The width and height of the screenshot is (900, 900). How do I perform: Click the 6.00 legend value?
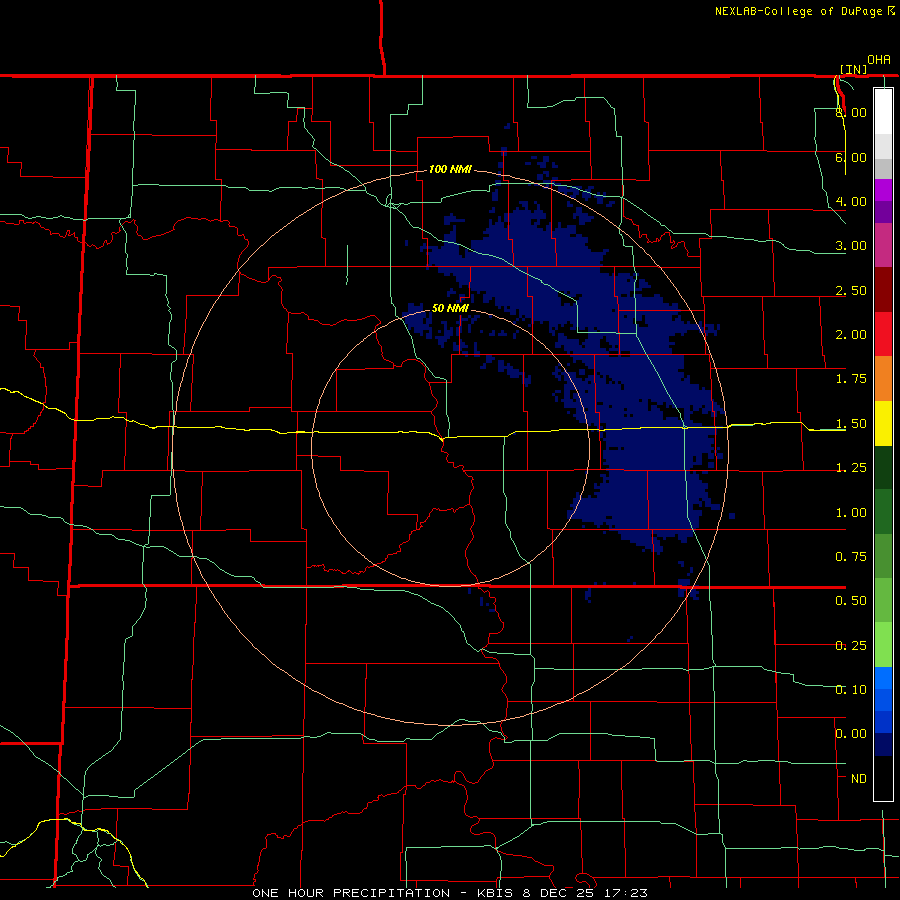coord(851,157)
